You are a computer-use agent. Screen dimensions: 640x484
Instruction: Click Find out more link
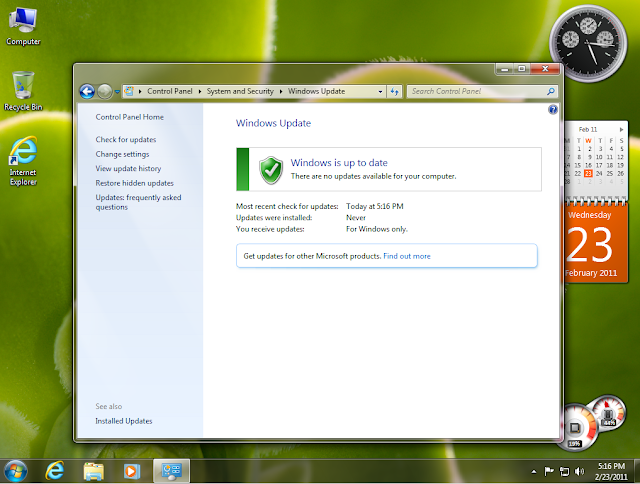coord(407,256)
